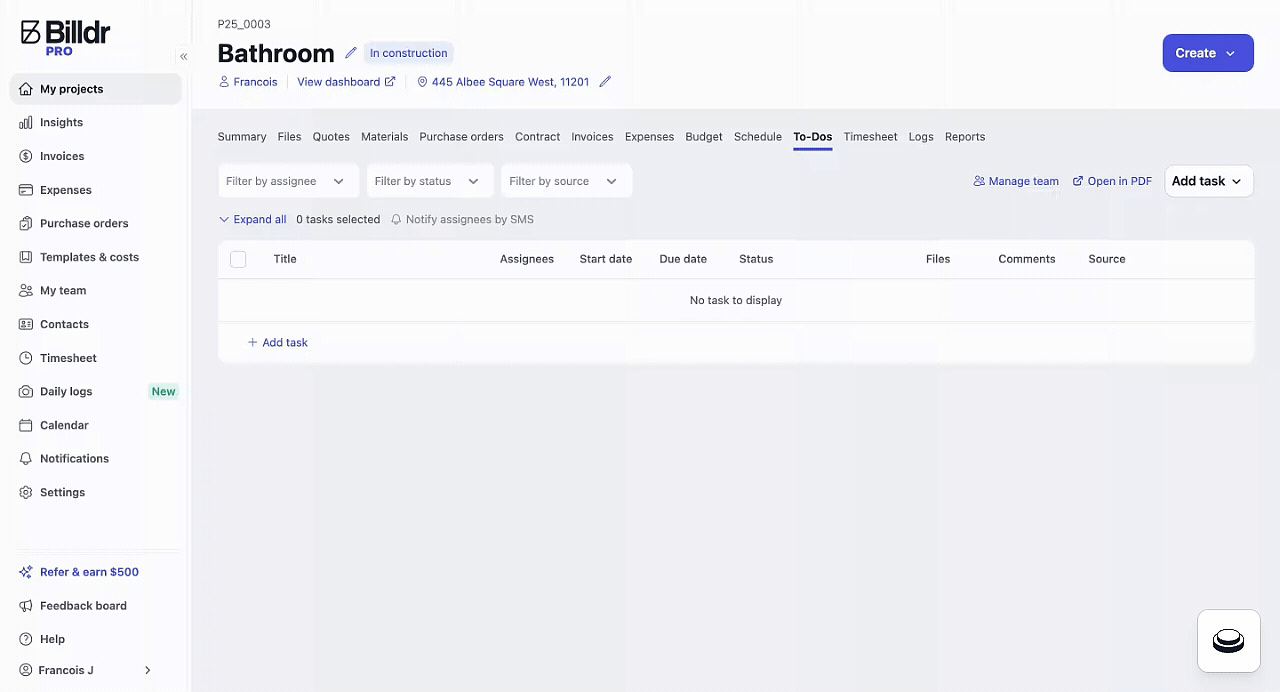Screen dimensions: 1280x692
Task: Click the Status column header
Action: point(756,259)
